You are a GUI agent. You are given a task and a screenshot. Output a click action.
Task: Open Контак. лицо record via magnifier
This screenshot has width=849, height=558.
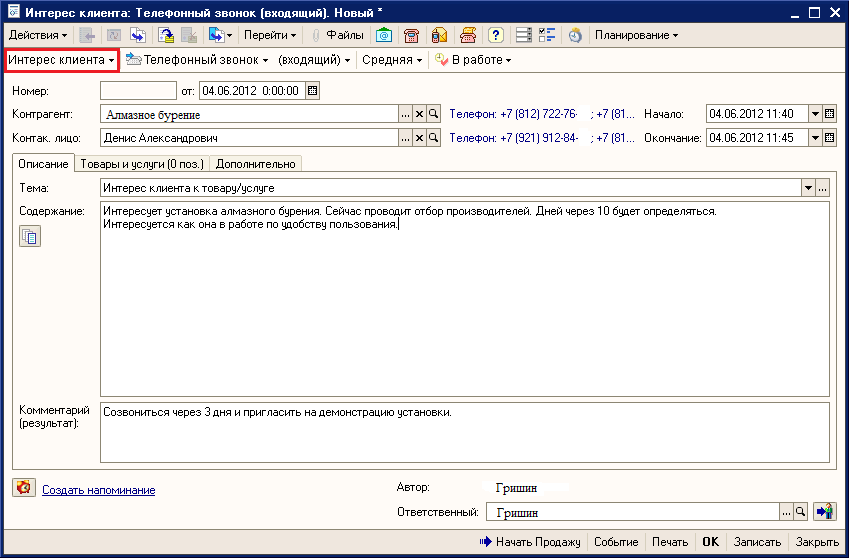click(x=434, y=138)
